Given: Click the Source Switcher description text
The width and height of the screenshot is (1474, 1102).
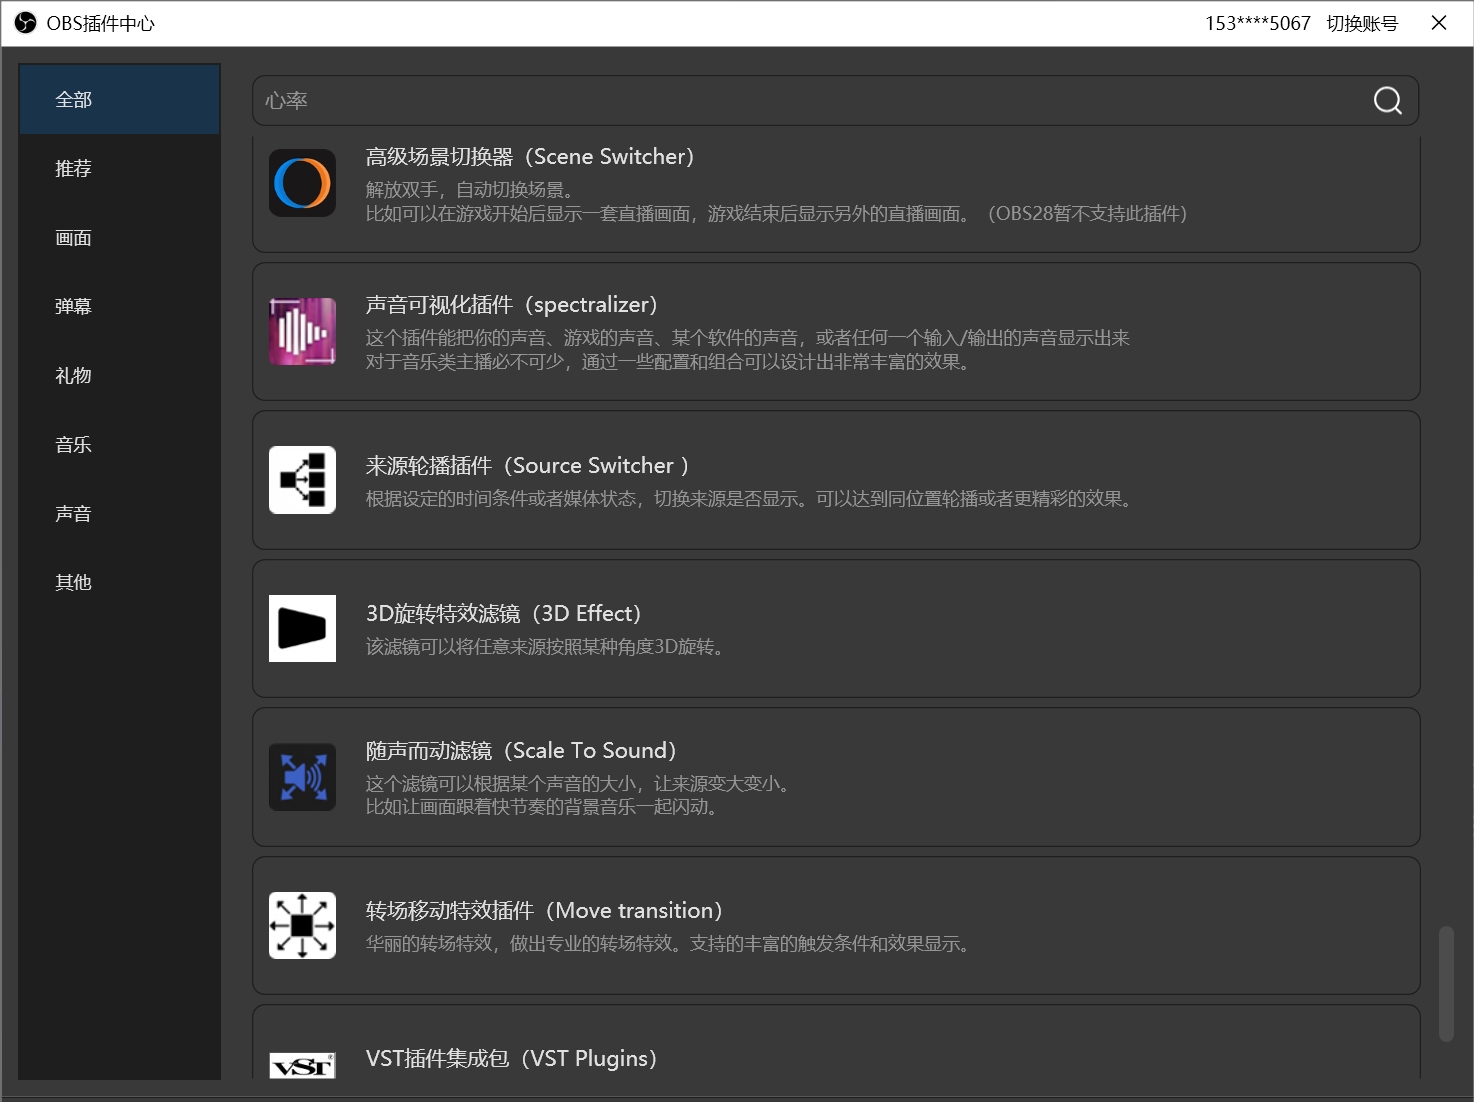Looking at the screenshot, I should tap(750, 498).
